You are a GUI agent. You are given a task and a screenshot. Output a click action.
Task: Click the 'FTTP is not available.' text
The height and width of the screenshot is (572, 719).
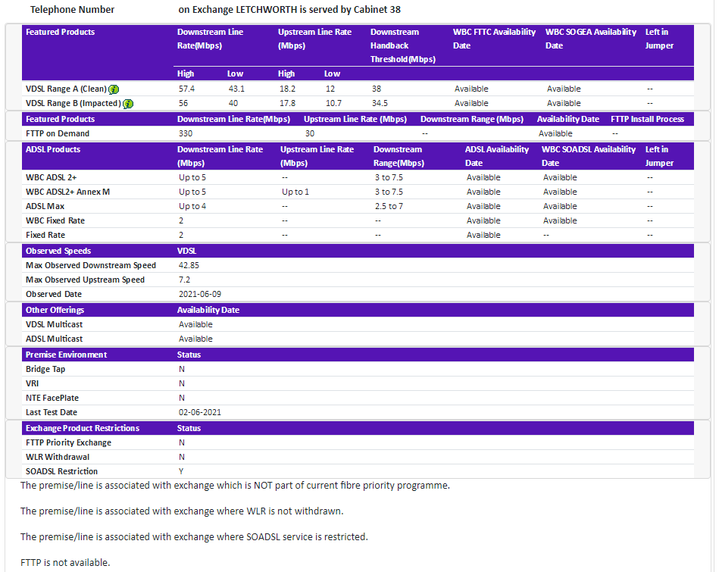point(65,562)
